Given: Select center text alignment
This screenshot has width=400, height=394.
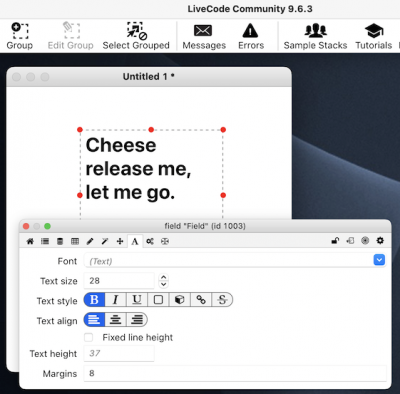Looking at the screenshot, I should [115, 320].
